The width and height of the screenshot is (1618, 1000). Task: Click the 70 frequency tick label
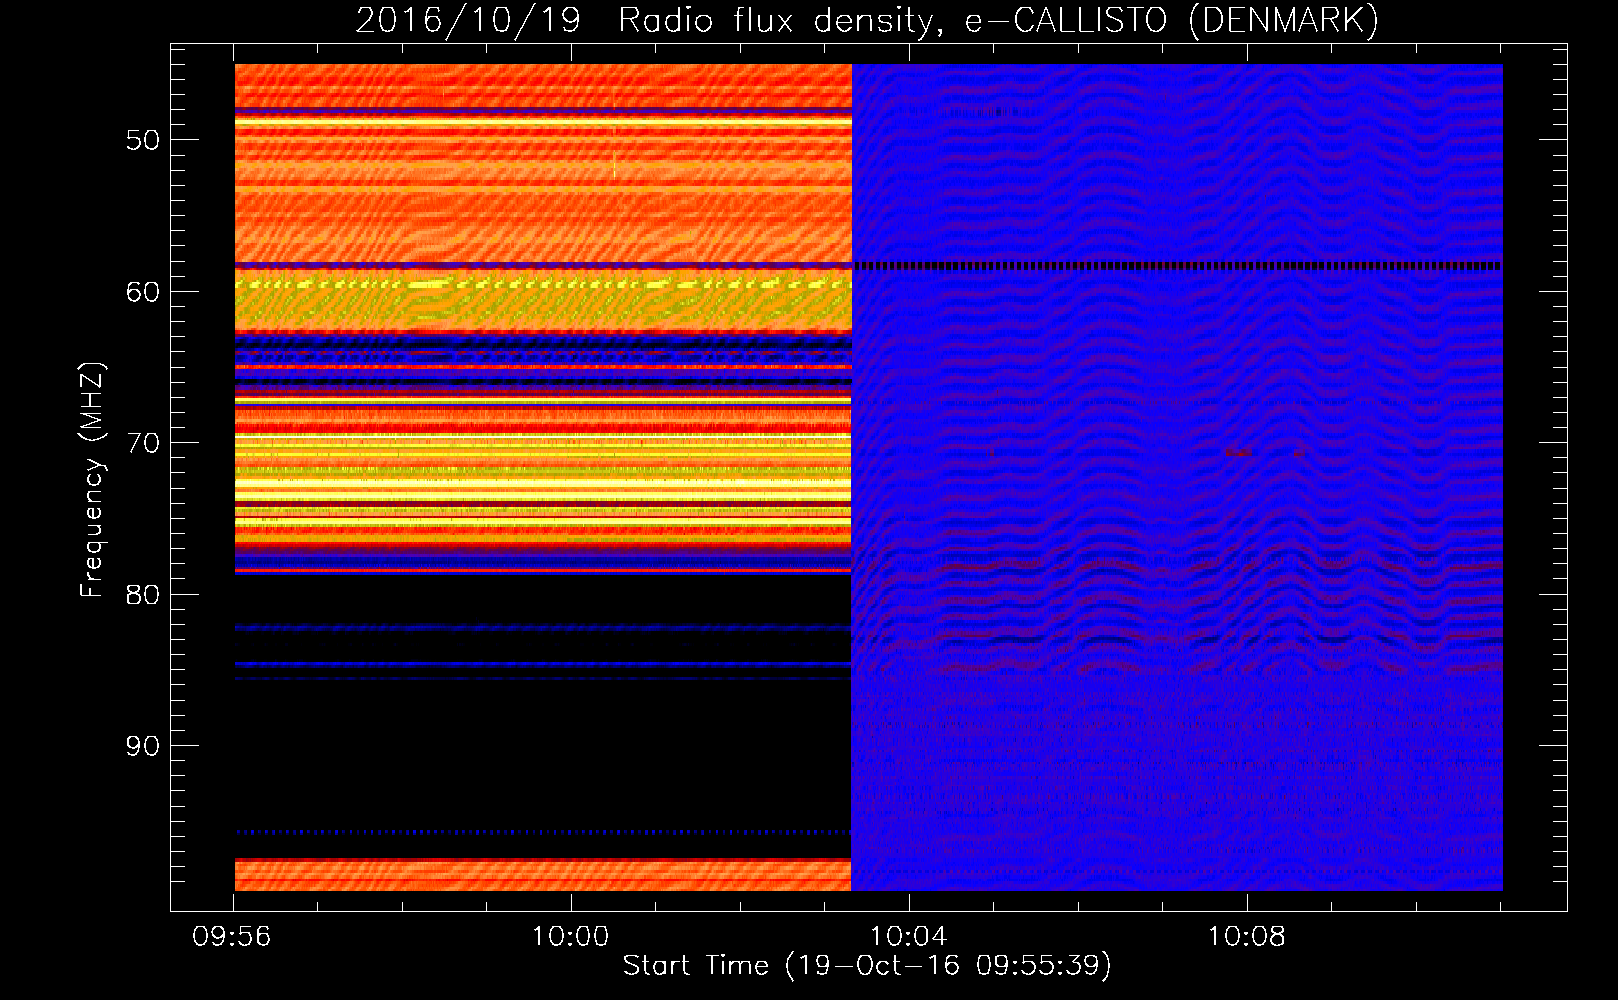click(143, 443)
